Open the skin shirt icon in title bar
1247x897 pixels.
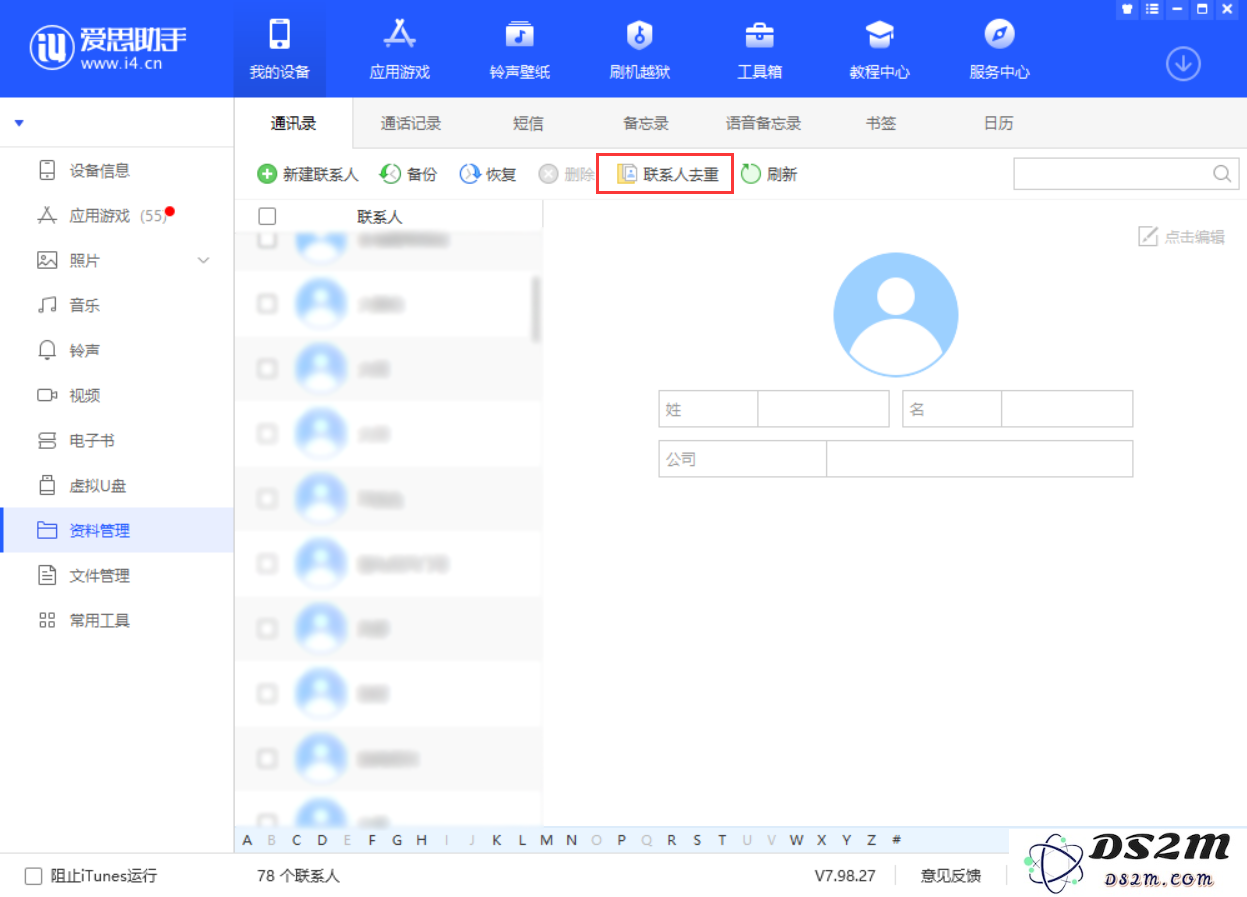1127,9
